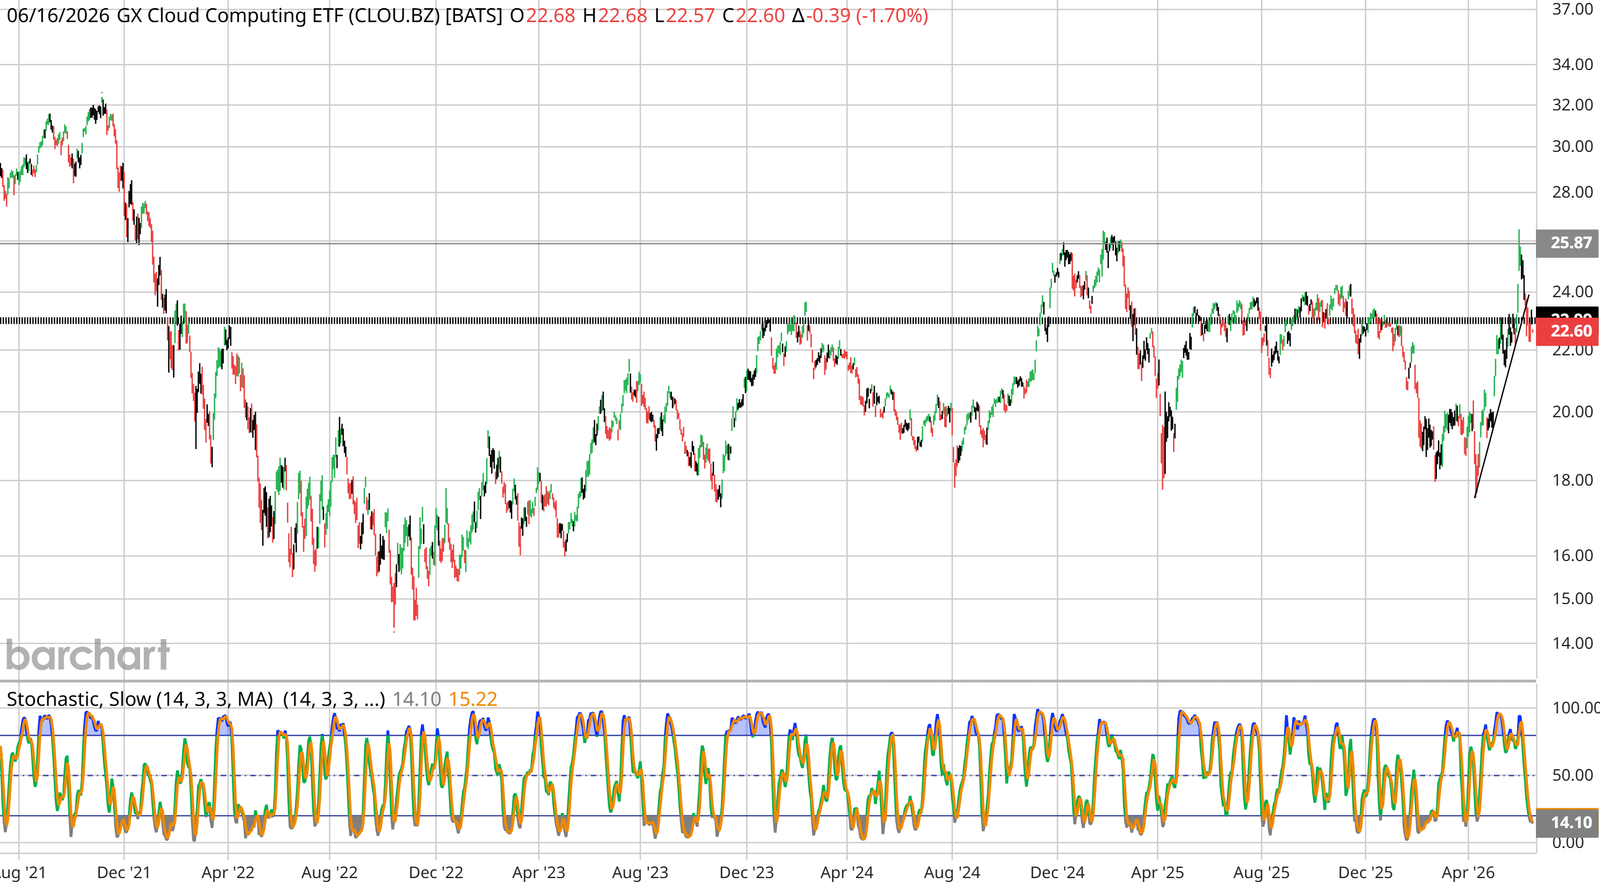Click the 30.00 price axis label
1600x890 pixels.
click(x=1572, y=146)
